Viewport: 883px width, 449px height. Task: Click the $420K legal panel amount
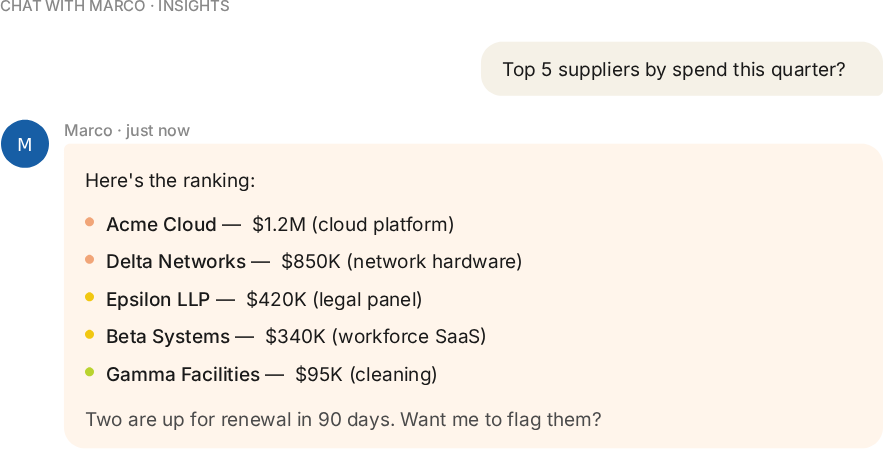coord(334,299)
